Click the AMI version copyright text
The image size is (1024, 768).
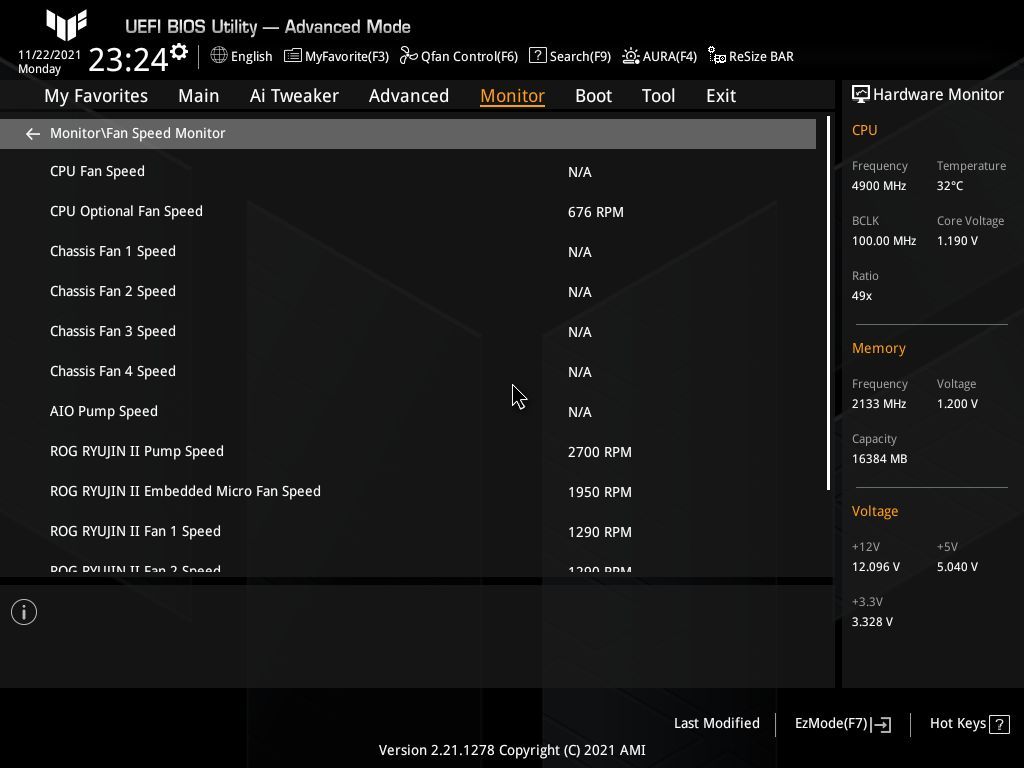pyautogui.click(x=512, y=750)
